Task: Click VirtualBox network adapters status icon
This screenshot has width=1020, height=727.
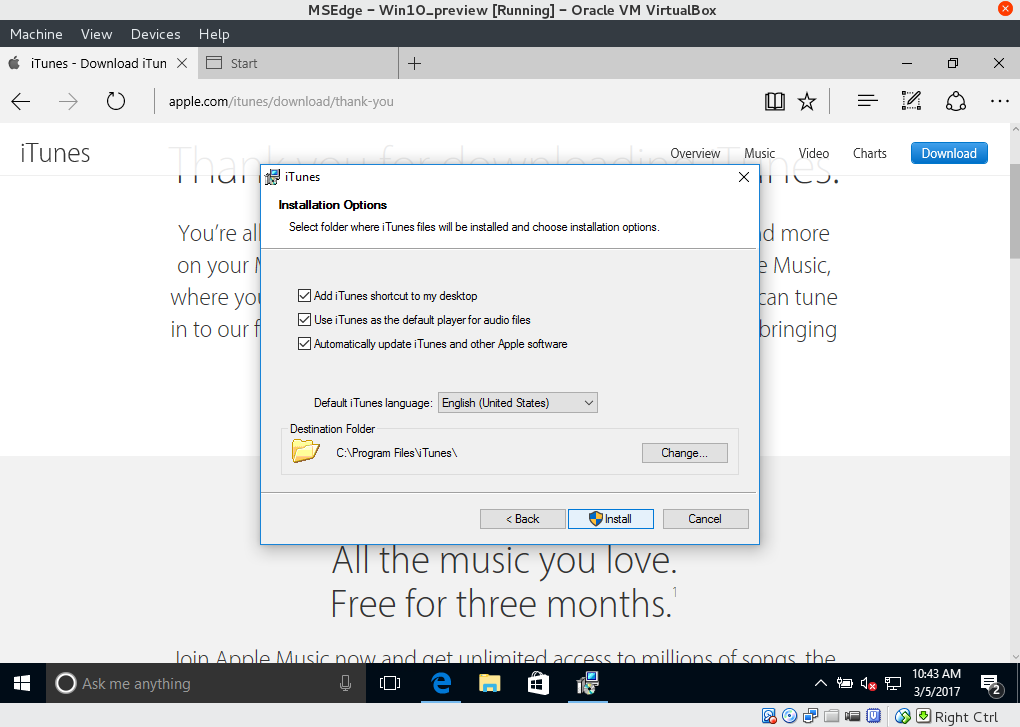Action: (811, 717)
